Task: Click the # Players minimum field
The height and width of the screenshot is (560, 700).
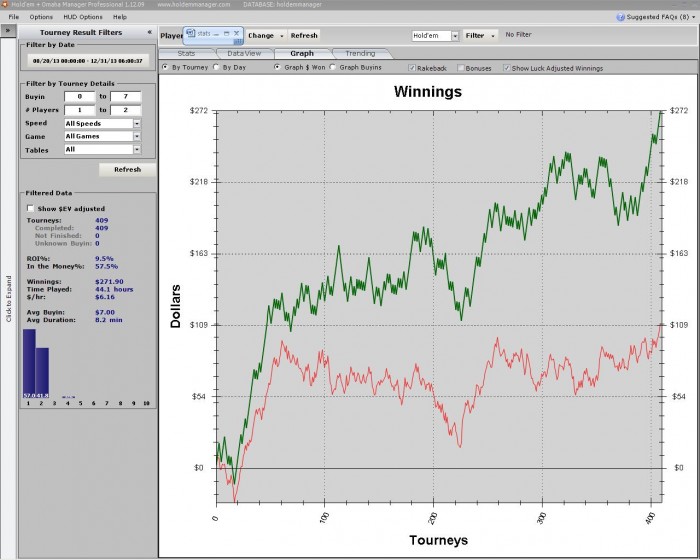Action: pyautogui.click(x=80, y=110)
